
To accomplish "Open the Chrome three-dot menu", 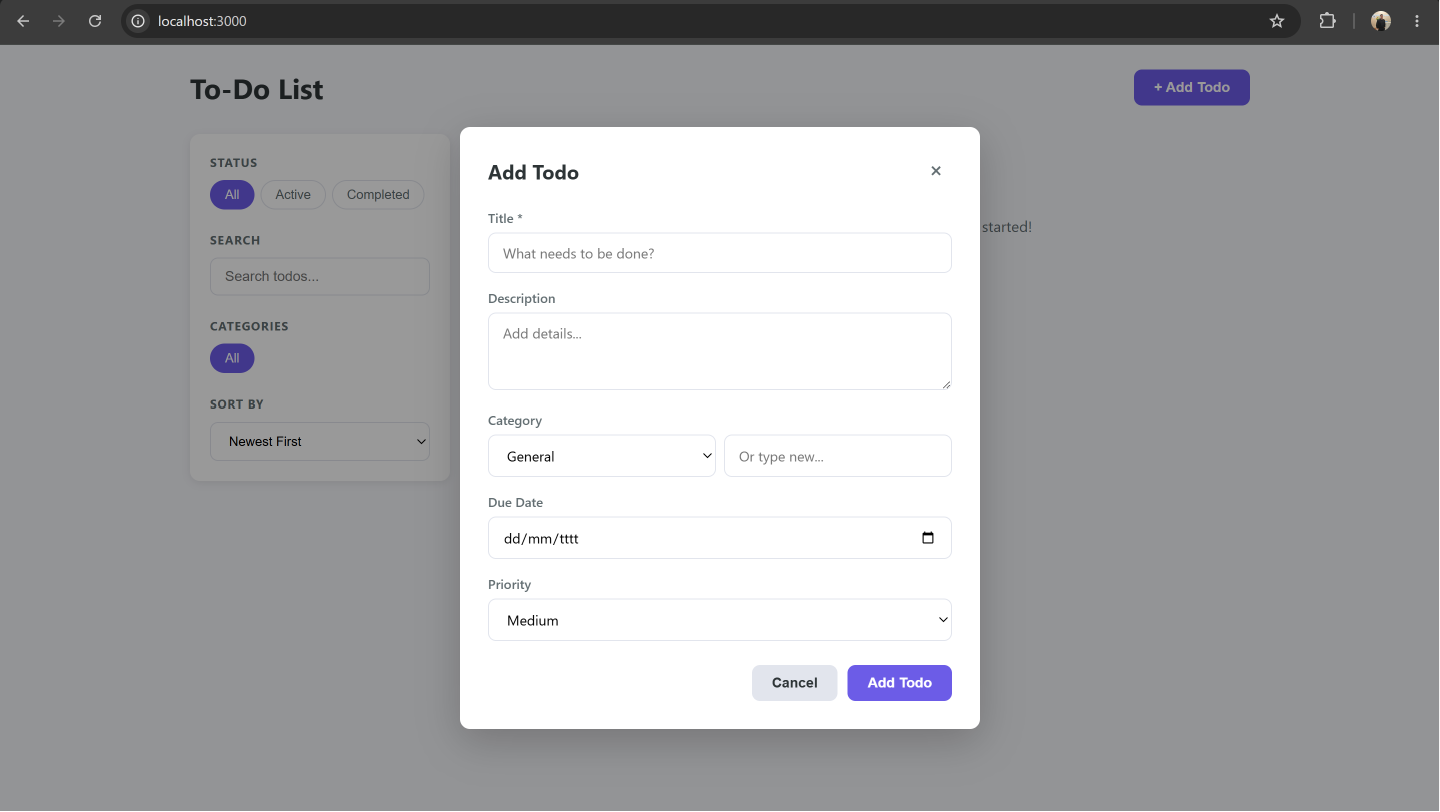I will [1417, 21].
